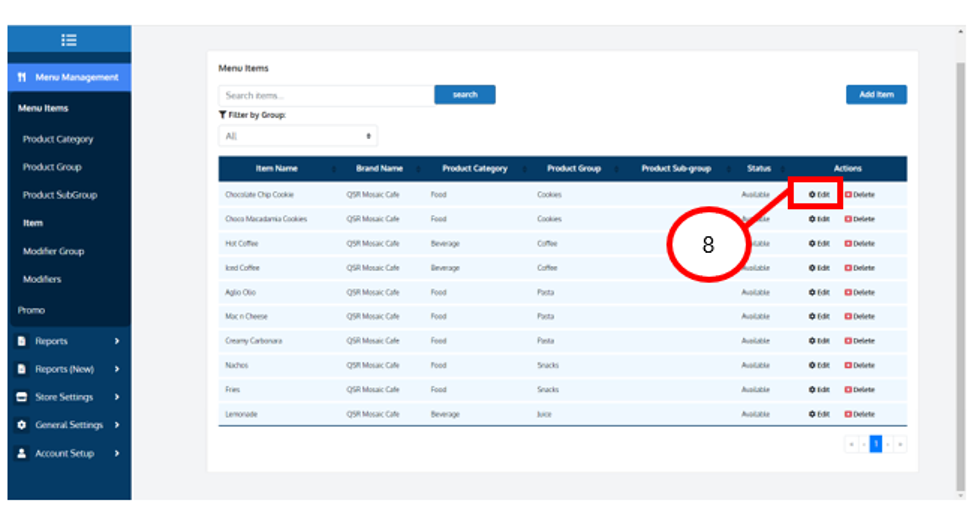Click the blue search button
972x516 pixels.
coord(465,95)
